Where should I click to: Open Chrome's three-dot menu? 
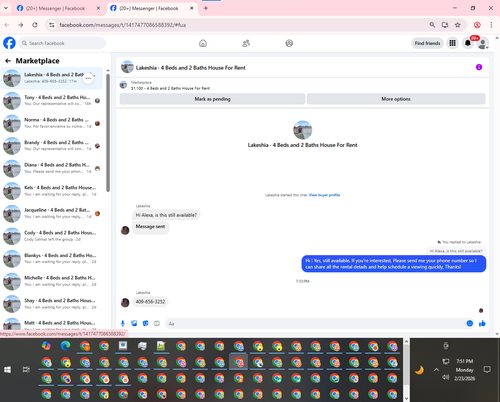491,25
